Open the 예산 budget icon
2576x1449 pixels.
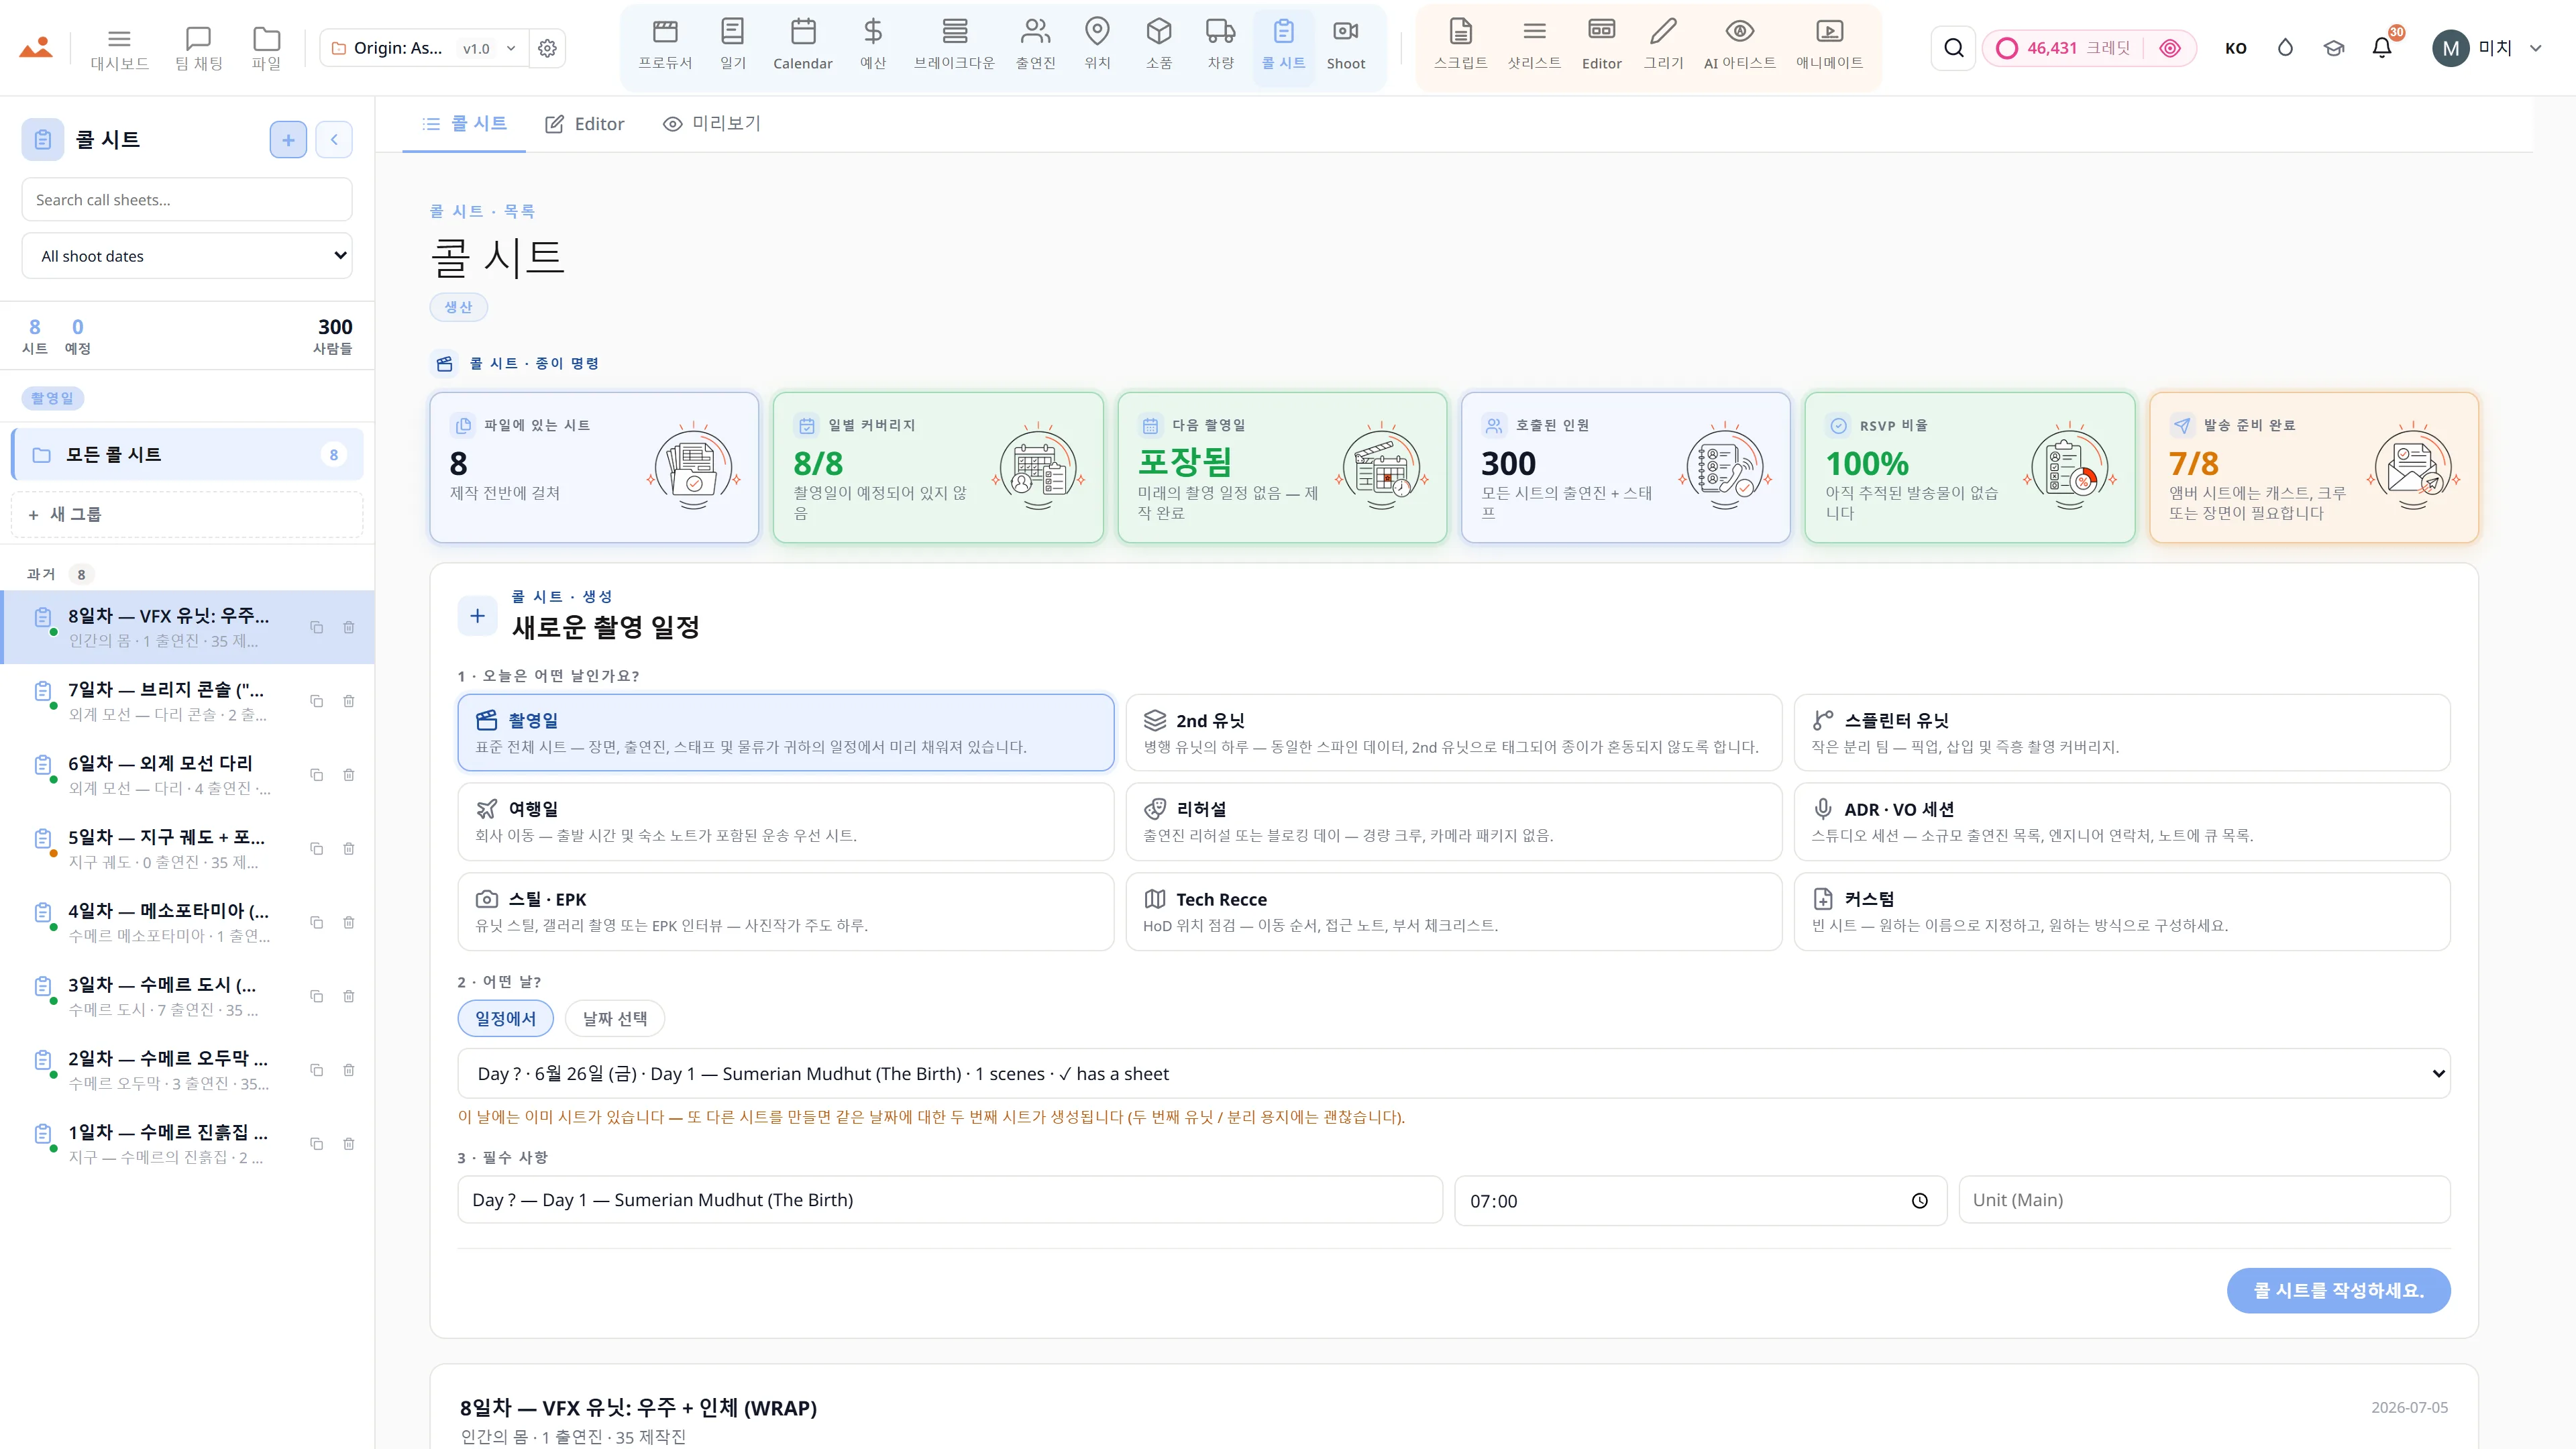click(873, 46)
